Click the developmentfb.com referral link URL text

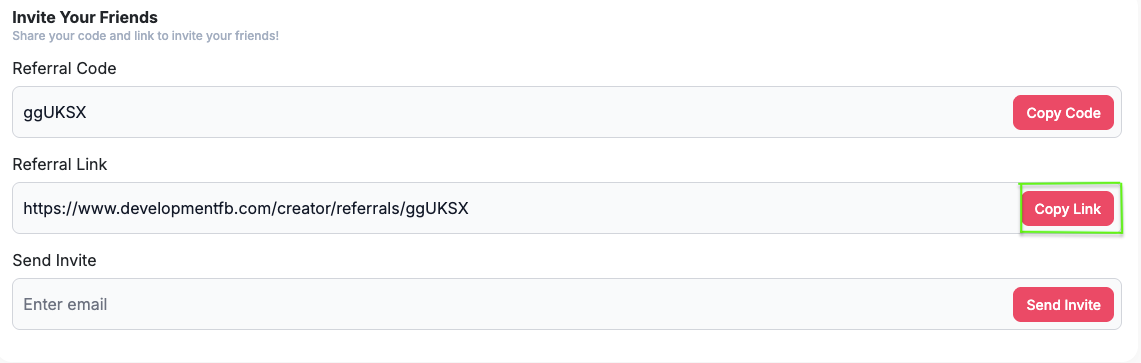point(246,209)
